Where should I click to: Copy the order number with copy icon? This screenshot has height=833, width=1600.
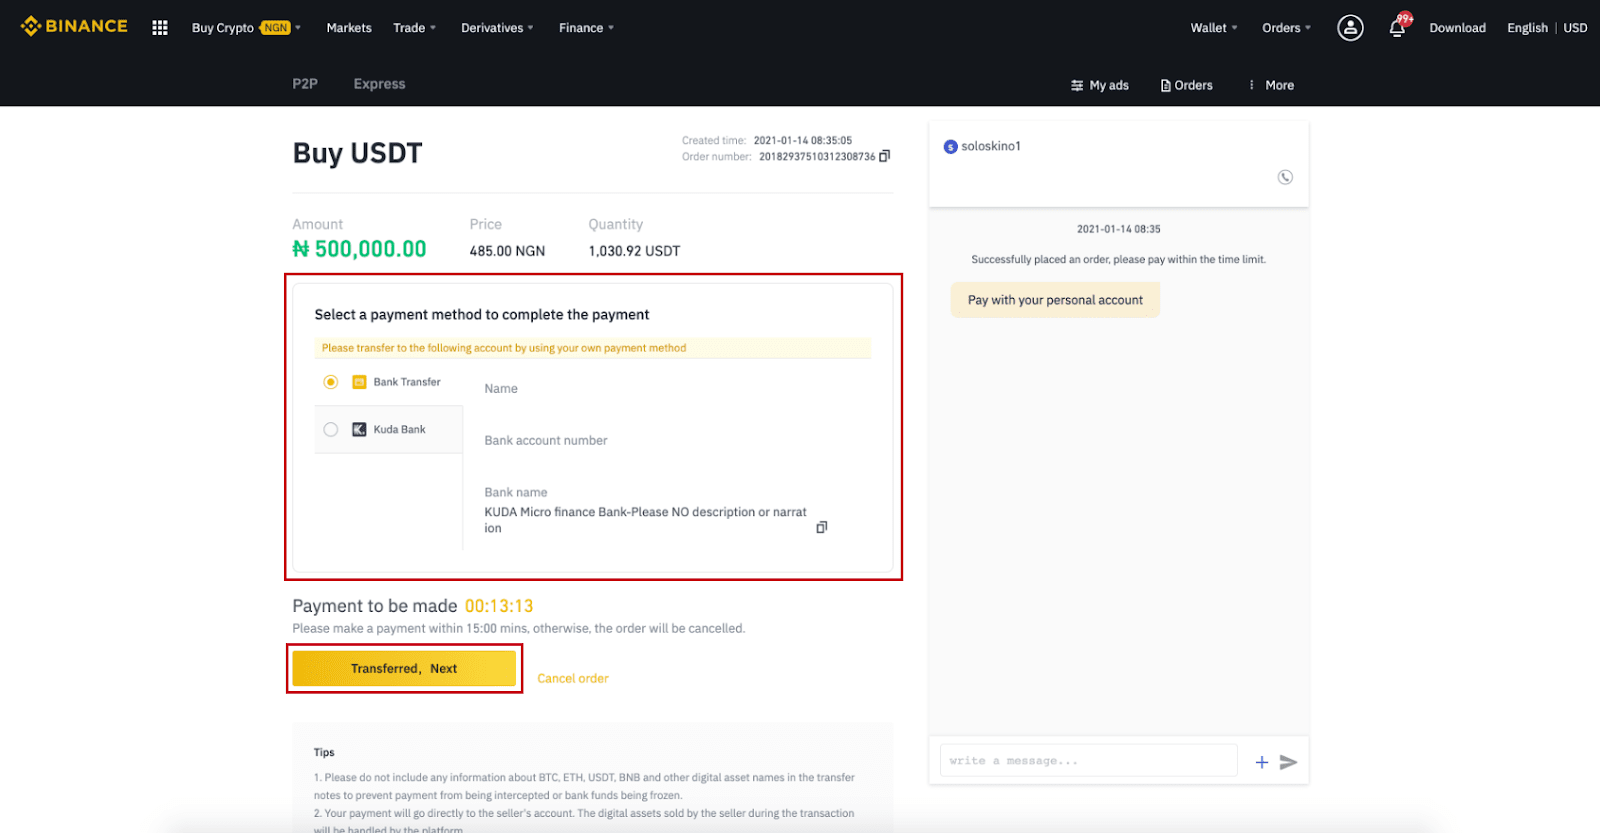coord(884,156)
